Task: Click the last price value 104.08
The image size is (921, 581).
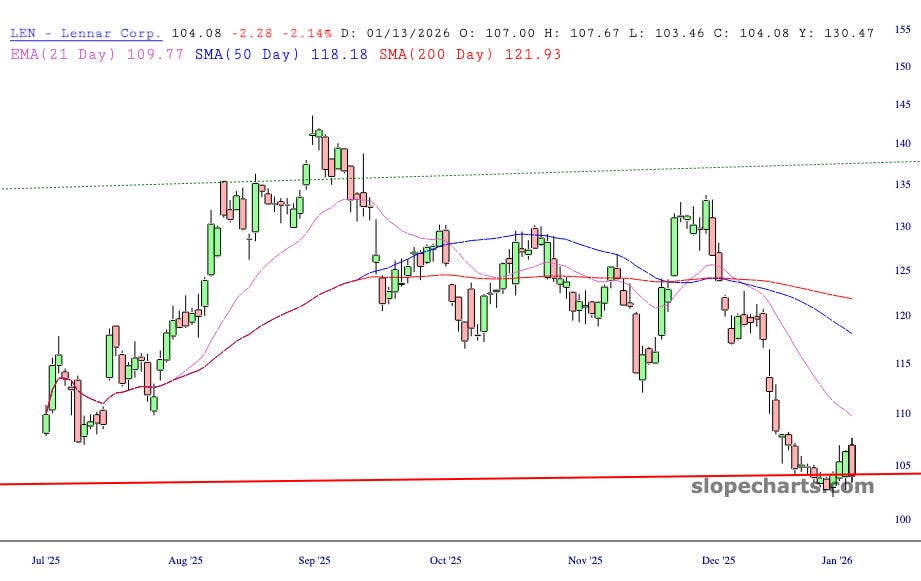Action: click(x=197, y=33)
